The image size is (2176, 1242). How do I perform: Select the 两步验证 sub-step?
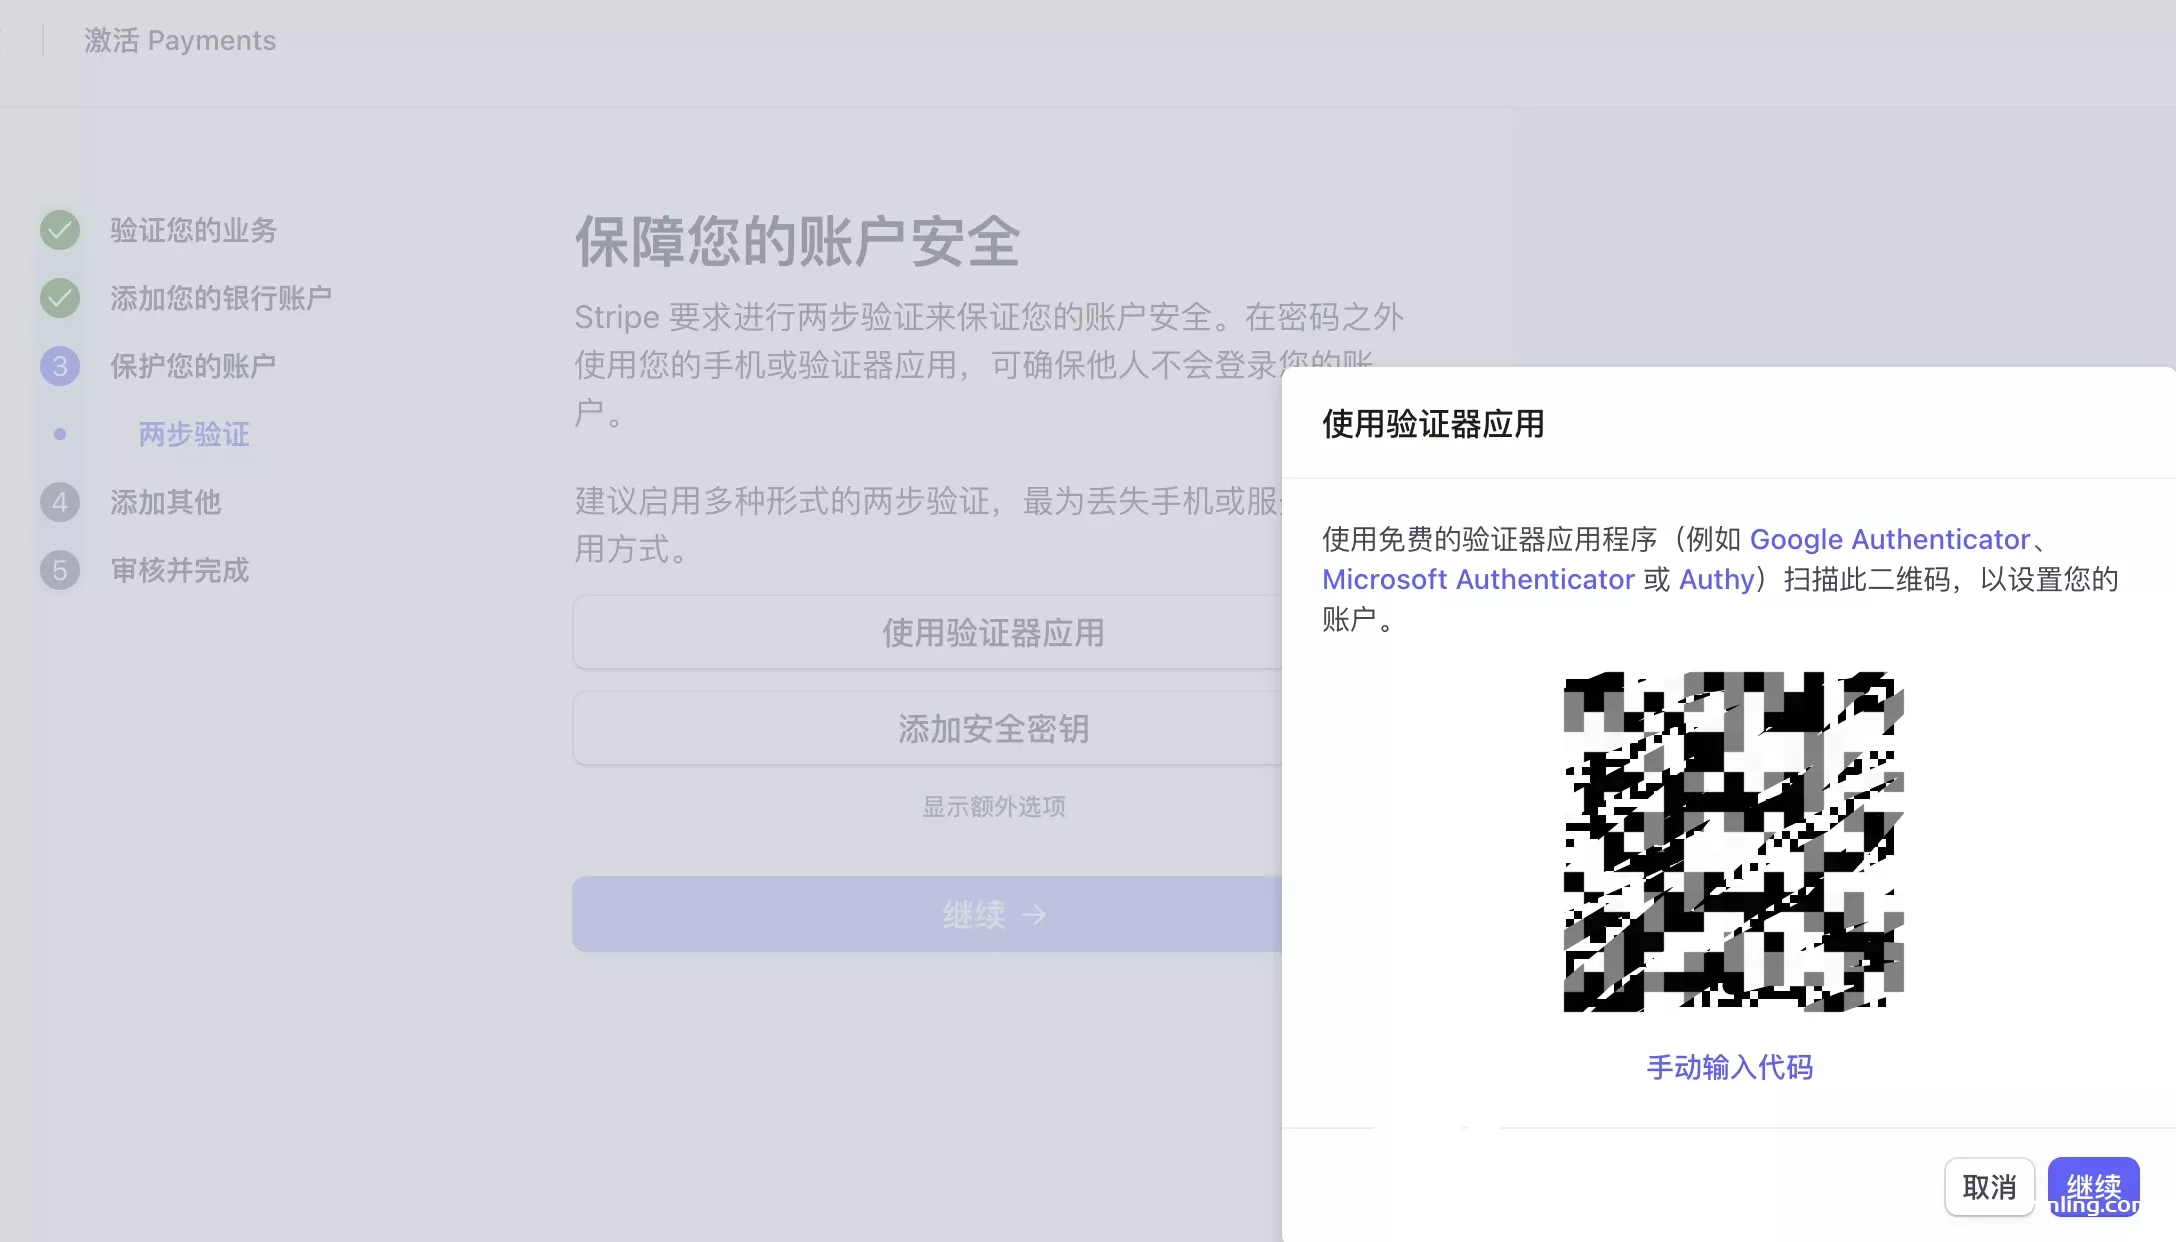[194, 434]
